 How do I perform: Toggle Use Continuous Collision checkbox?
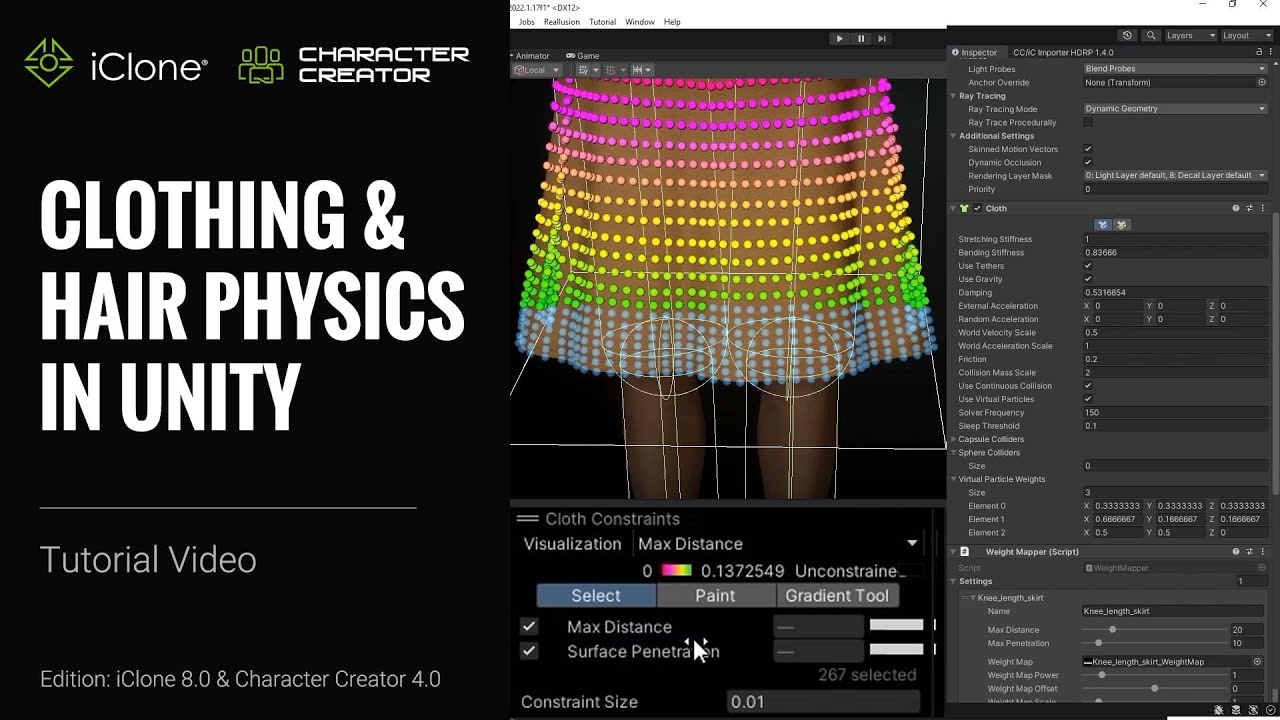point(1088,386)
